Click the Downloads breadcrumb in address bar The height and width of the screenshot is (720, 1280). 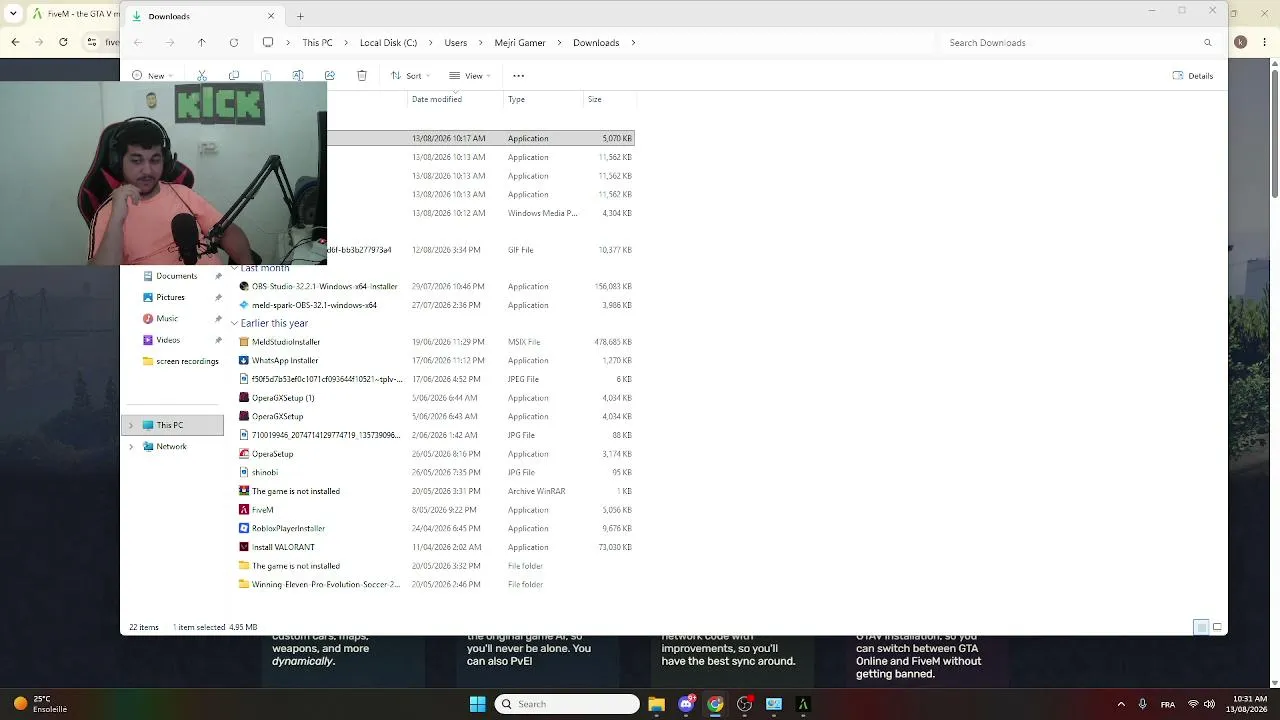(596, 43)
